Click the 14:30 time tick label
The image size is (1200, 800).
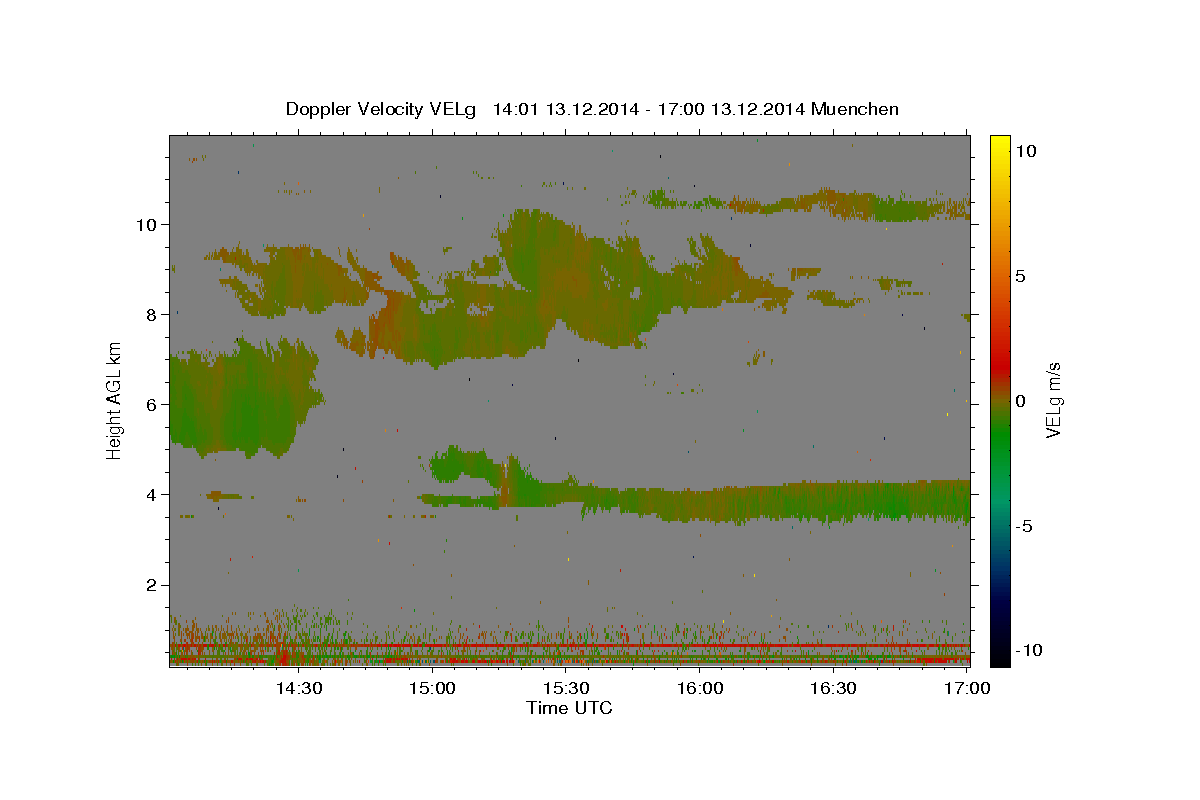298,688
